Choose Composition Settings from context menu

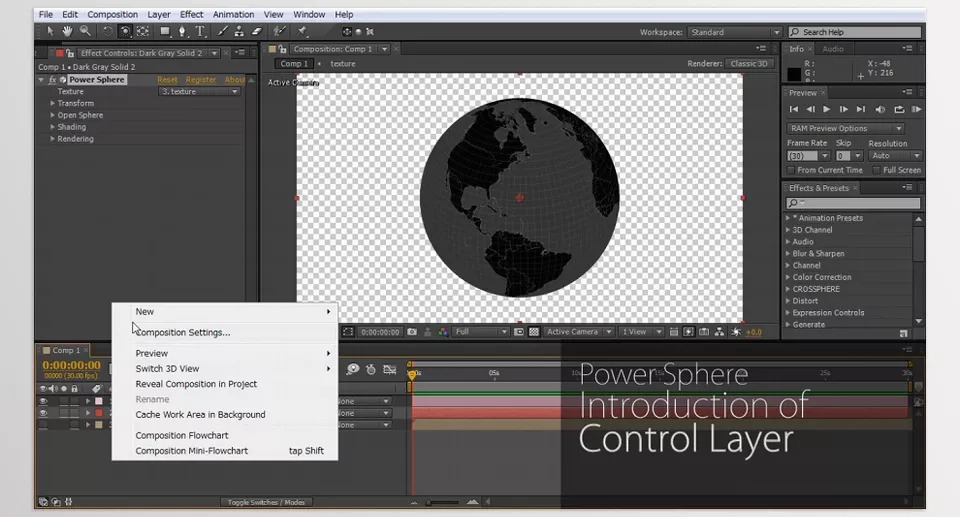pos(182,333)
